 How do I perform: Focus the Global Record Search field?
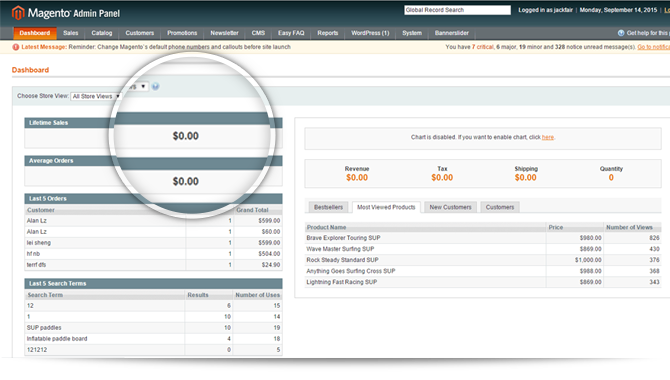[457, 10]
